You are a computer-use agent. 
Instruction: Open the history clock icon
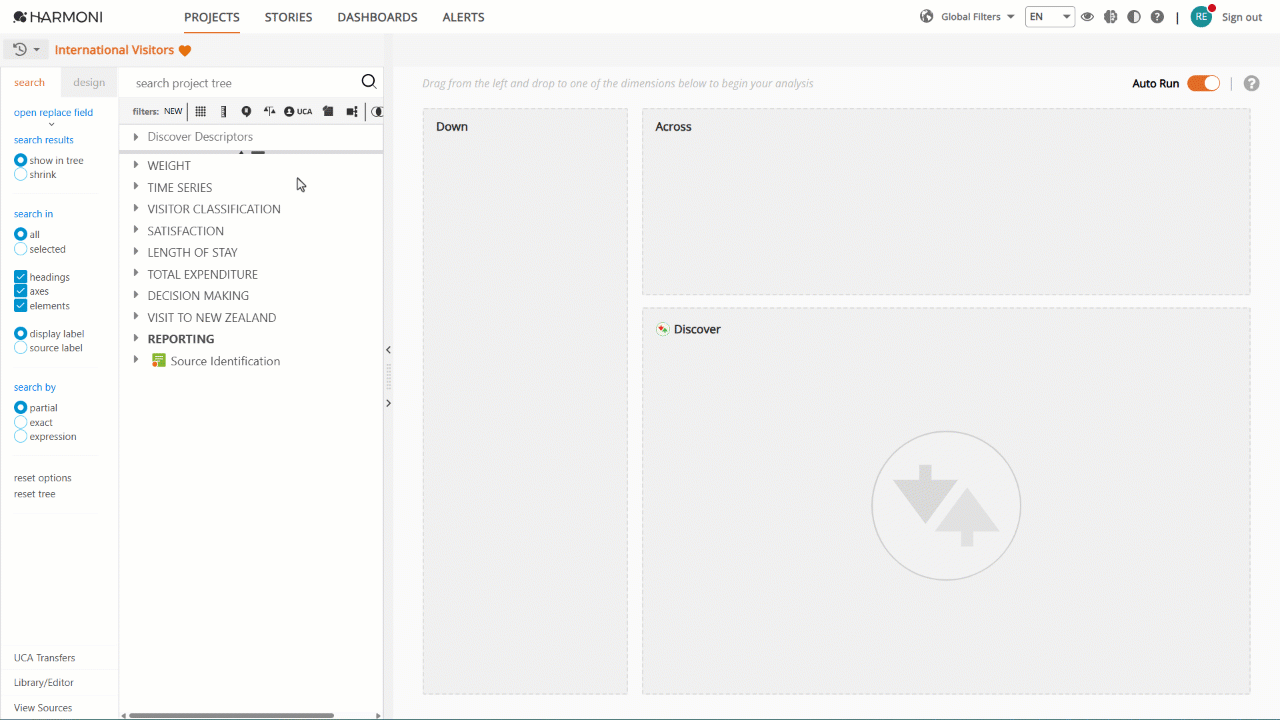[x=20, y=49]
